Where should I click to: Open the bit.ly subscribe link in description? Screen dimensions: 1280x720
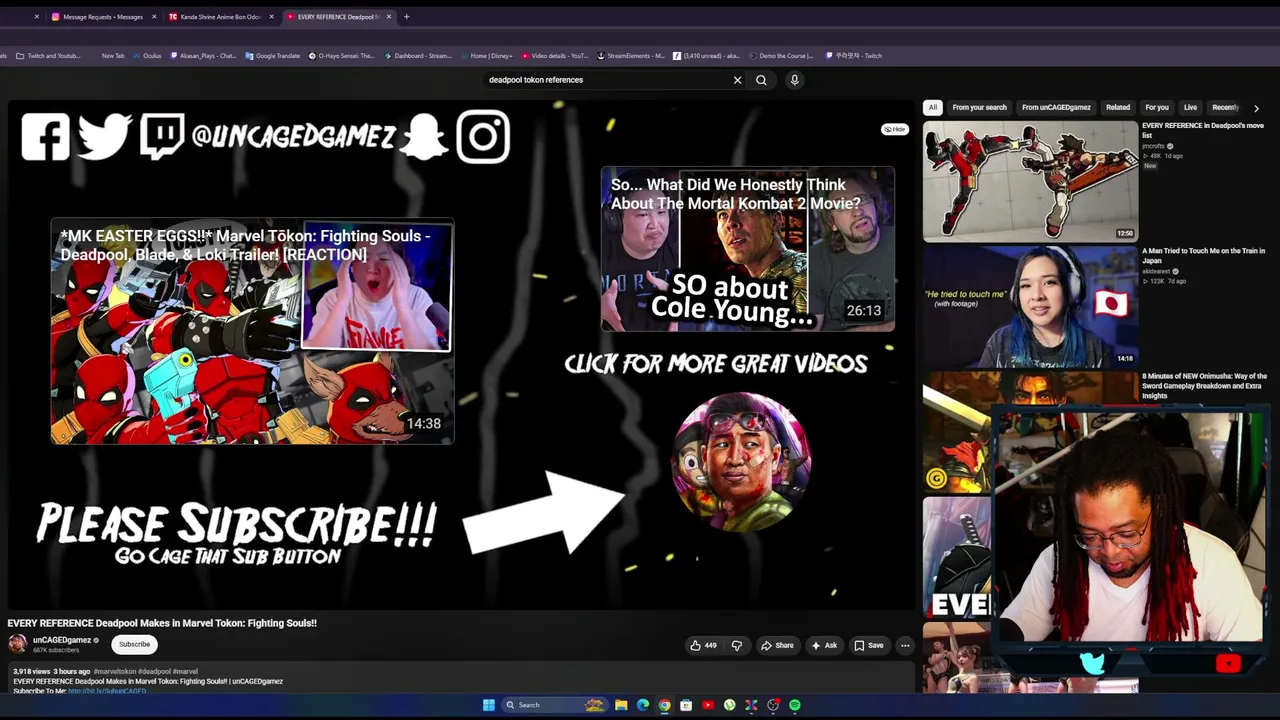point(107,691)
